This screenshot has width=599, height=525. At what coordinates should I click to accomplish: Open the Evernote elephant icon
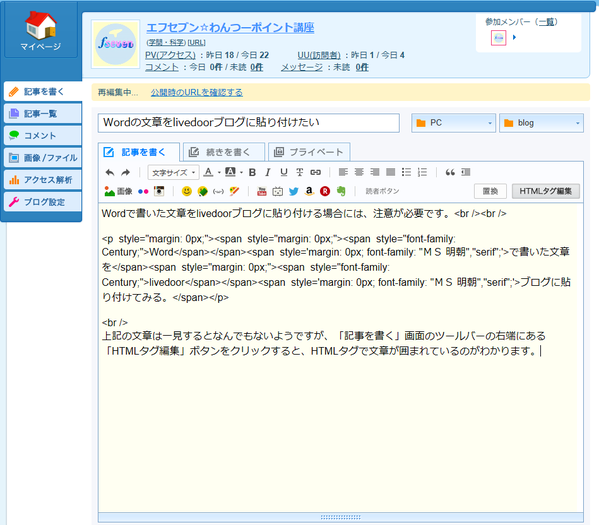coord(341,191)
